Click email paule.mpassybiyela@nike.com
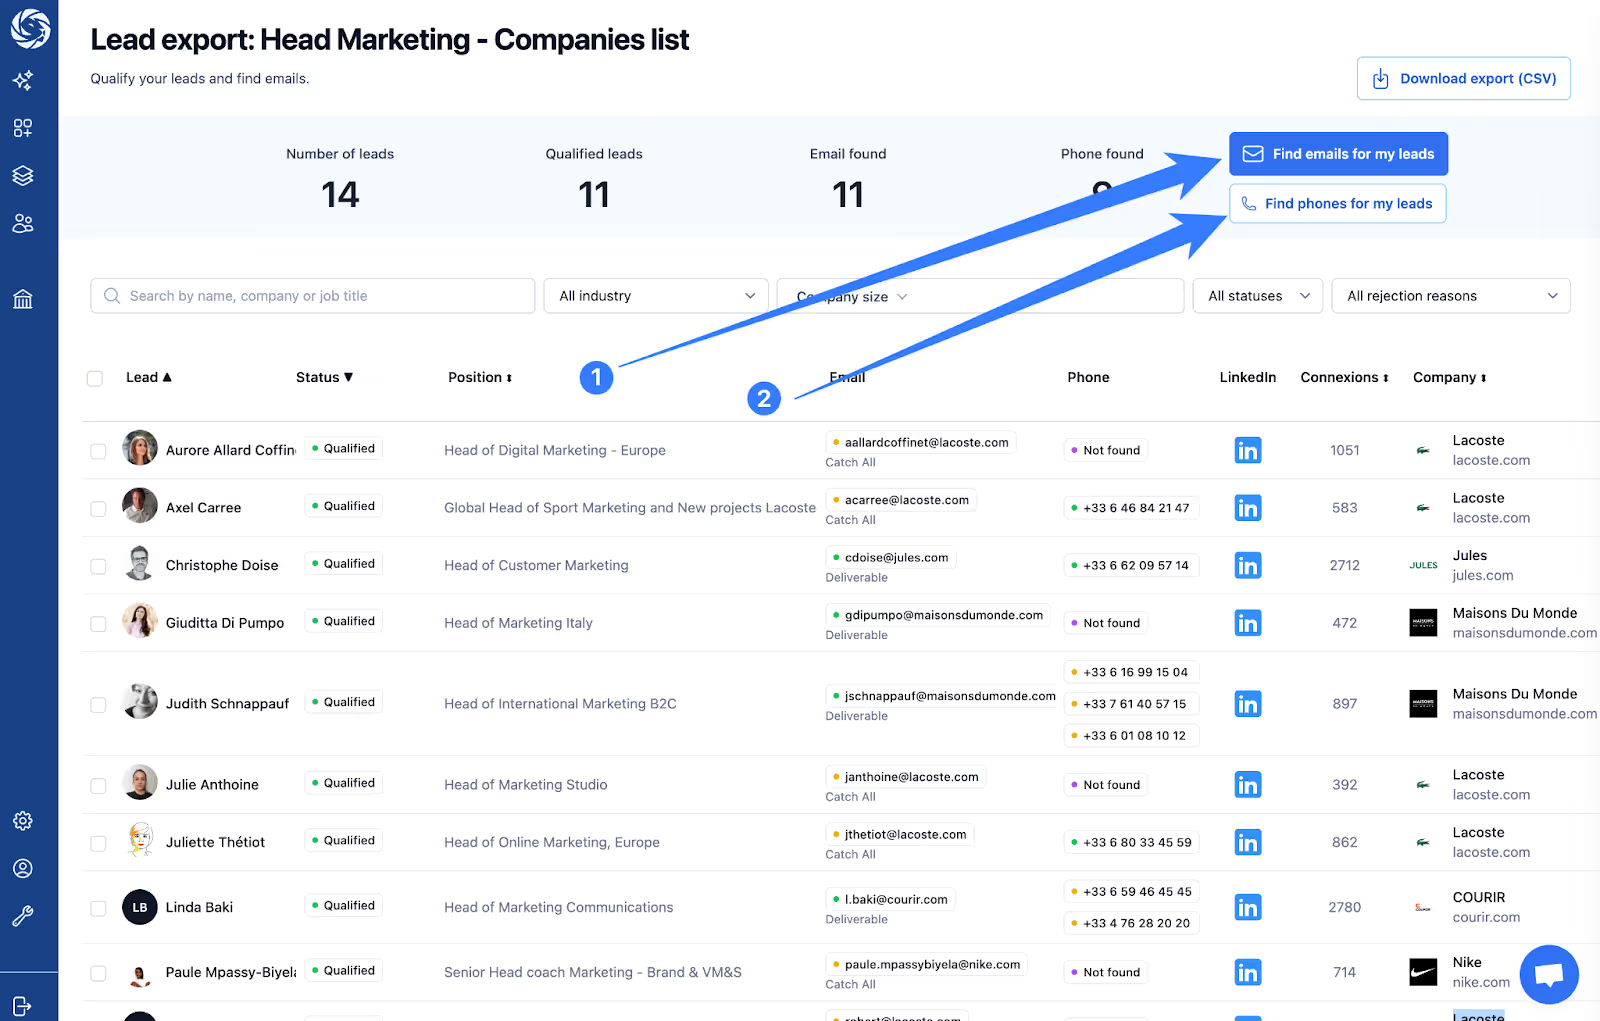 [927, 964]
